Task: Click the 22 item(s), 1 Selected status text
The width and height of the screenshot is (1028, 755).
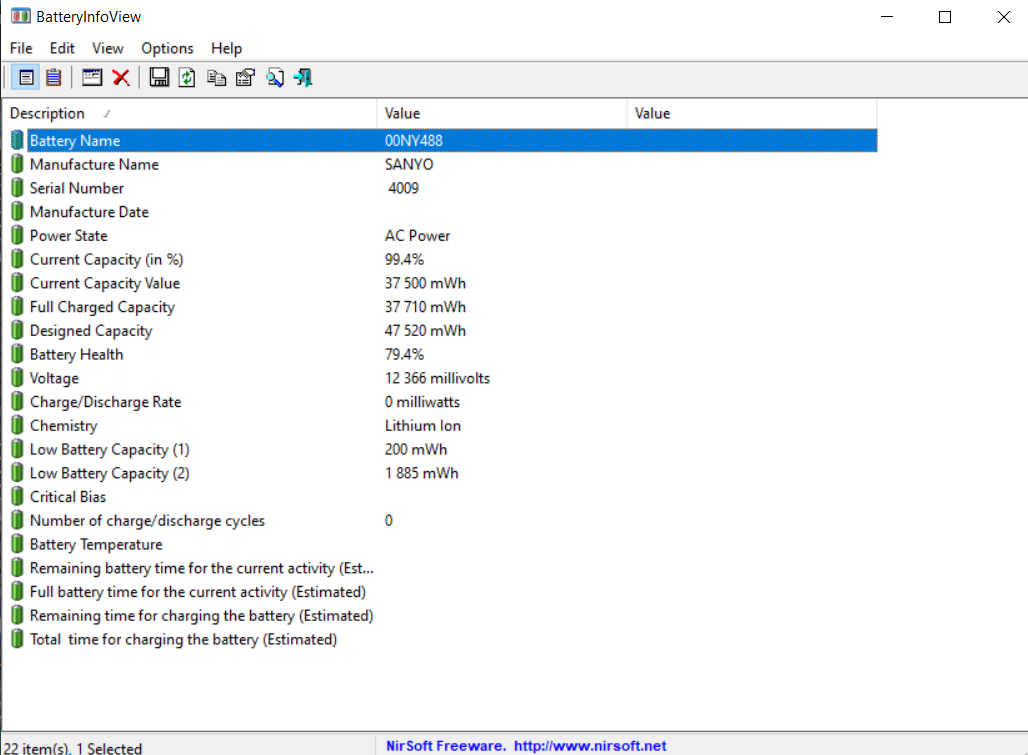Action: click(72, 748)
